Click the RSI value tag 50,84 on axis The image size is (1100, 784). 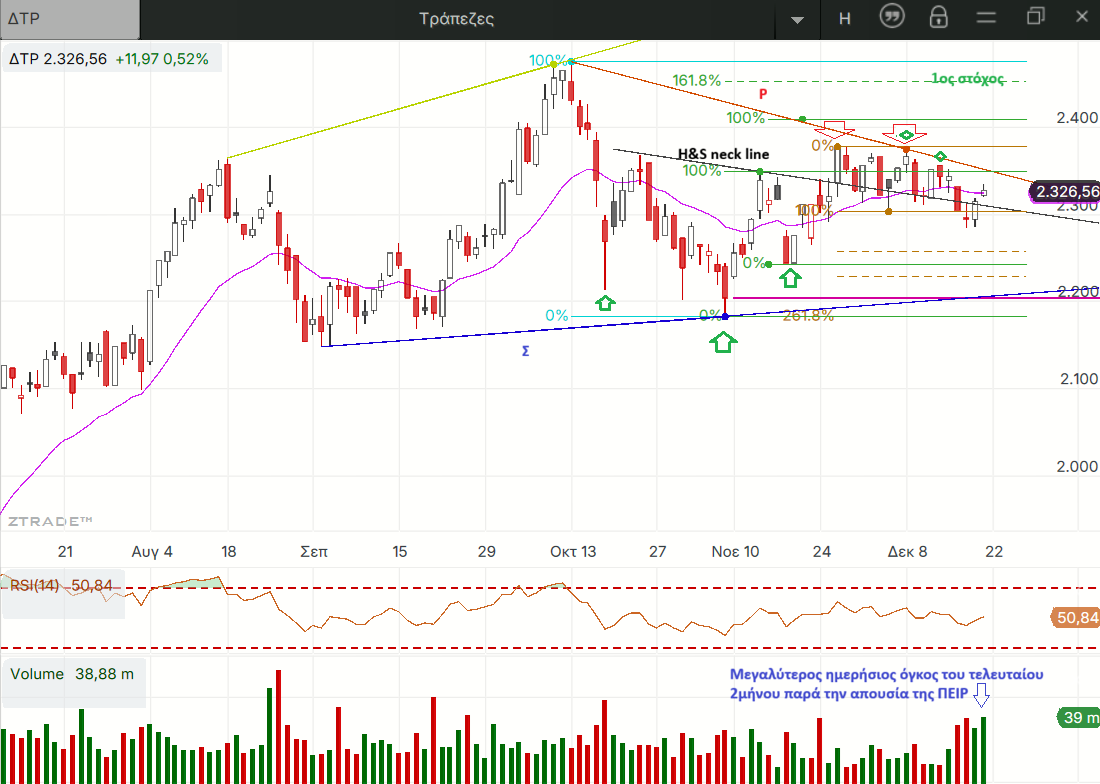coord(1076,618)
